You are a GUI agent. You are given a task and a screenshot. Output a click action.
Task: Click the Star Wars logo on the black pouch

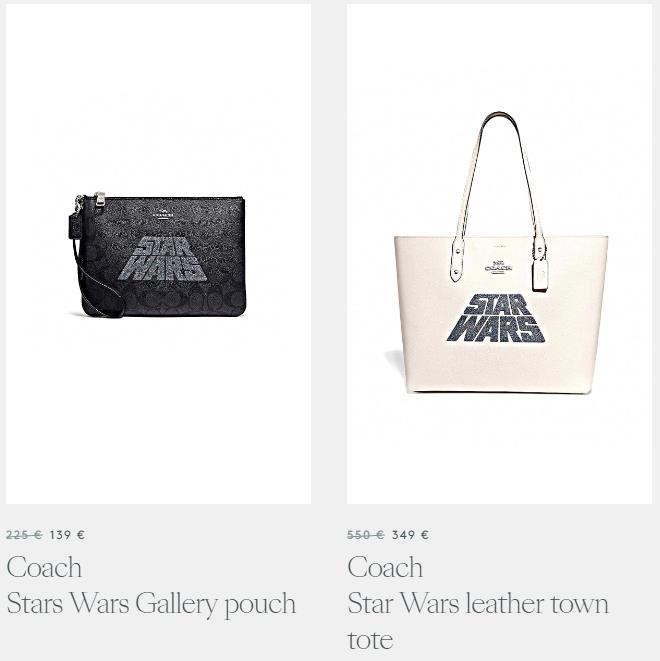tap(162, 259)
